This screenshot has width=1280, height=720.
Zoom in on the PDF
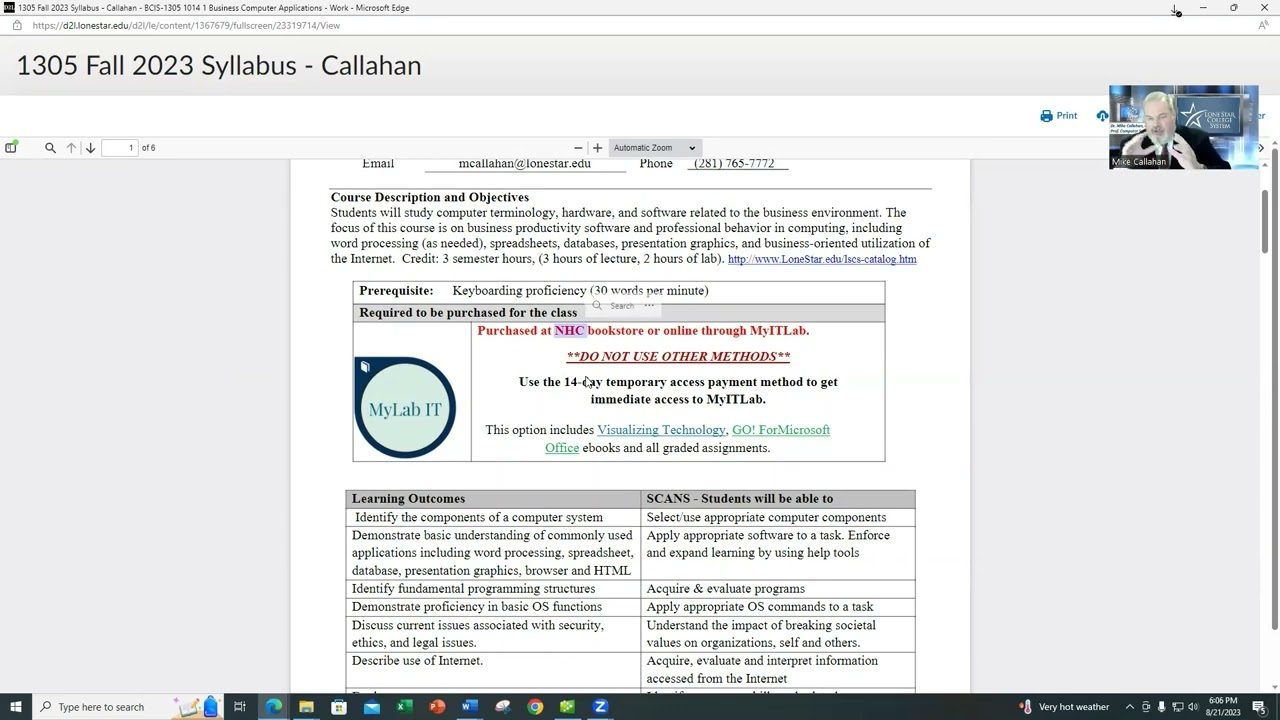597,148
